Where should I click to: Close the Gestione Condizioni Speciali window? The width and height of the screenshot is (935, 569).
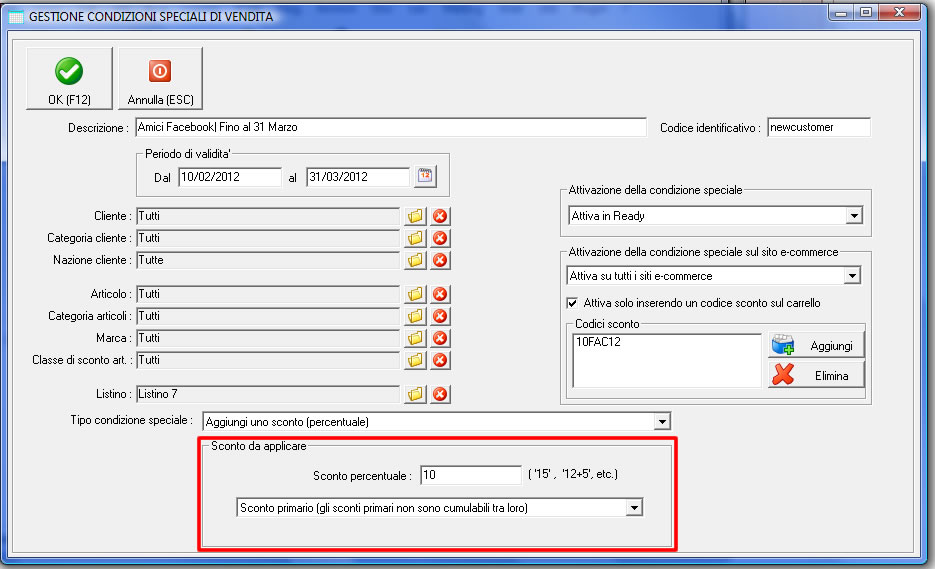(x=899, y=13)
